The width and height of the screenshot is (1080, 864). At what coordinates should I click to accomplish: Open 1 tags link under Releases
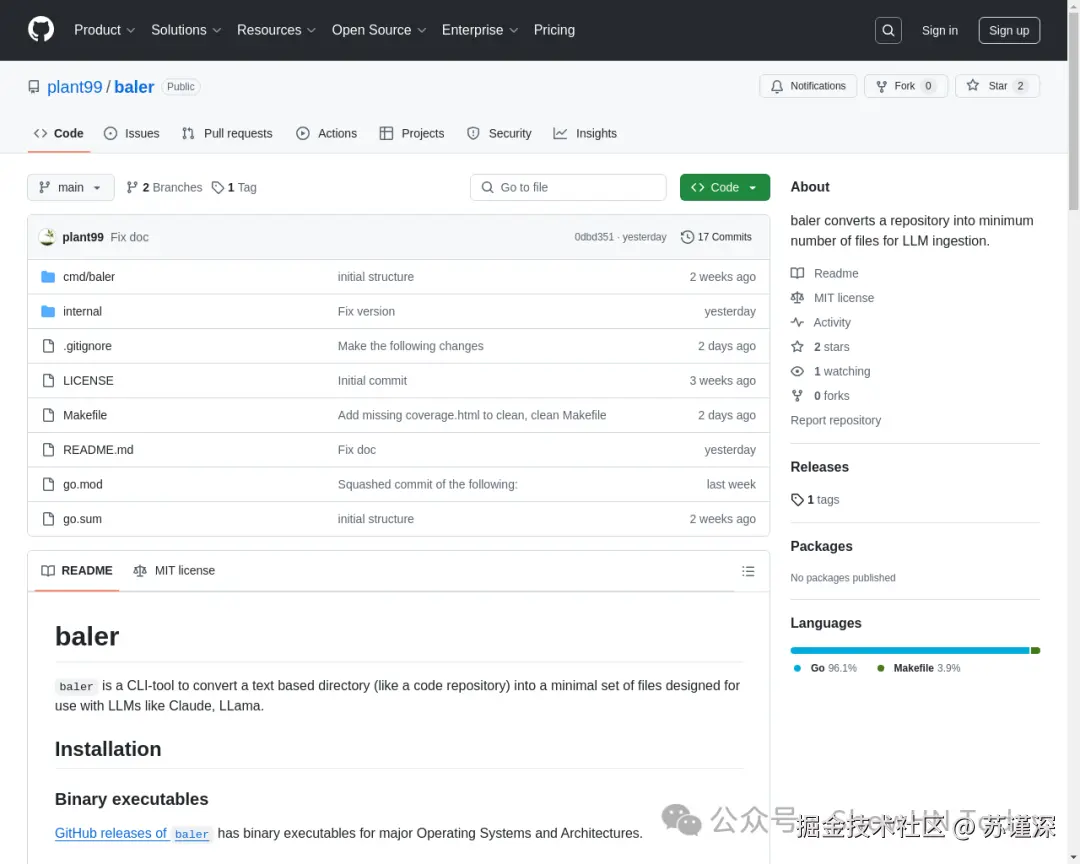[x=815, y=500]
